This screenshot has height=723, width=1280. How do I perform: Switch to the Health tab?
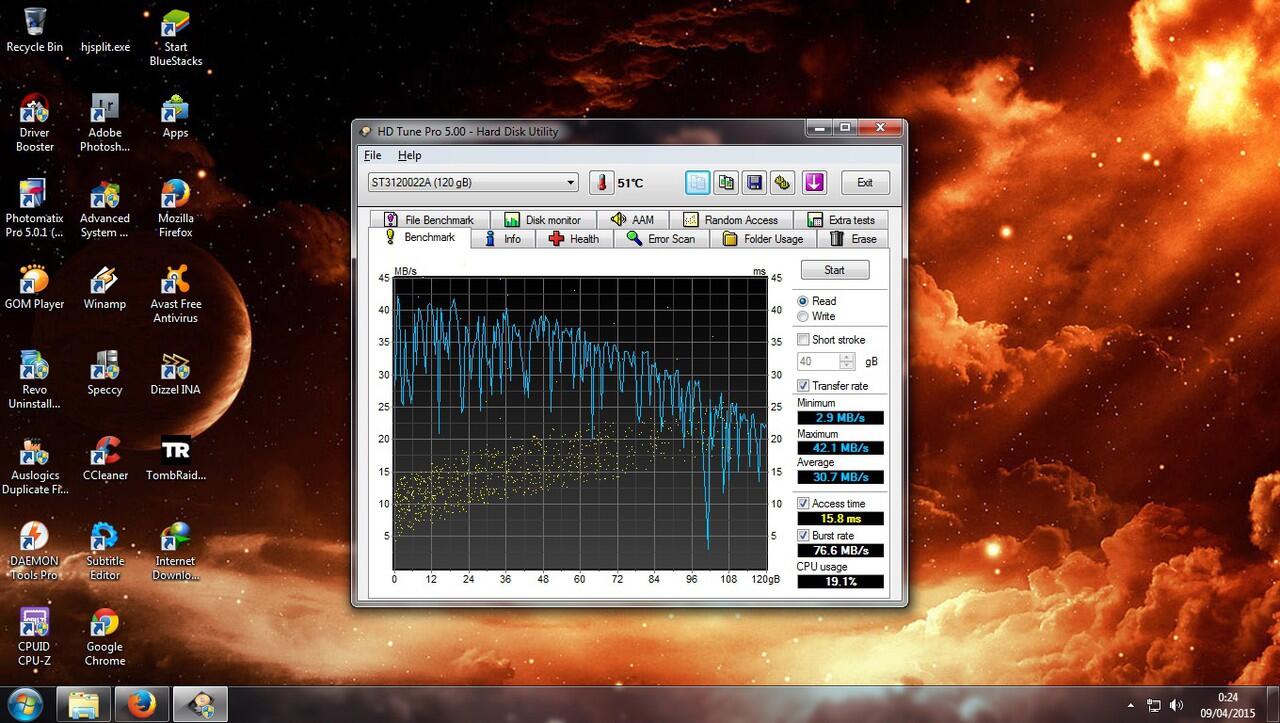tap(574, 239)
